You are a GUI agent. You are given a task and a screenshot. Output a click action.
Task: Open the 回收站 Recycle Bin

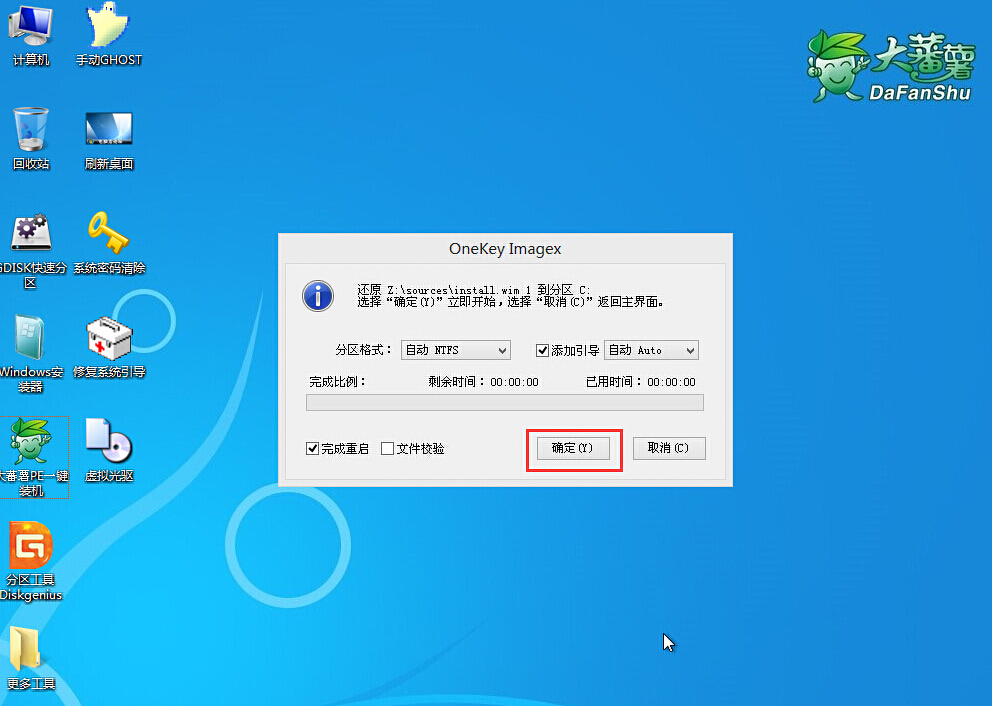(30, 135)
